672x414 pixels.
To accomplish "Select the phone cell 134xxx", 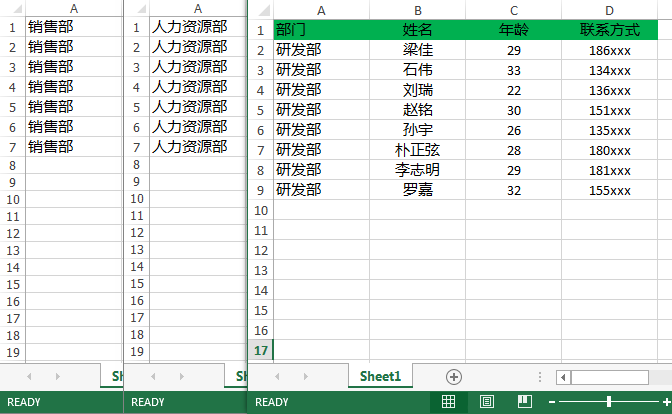I will [609, 70].
